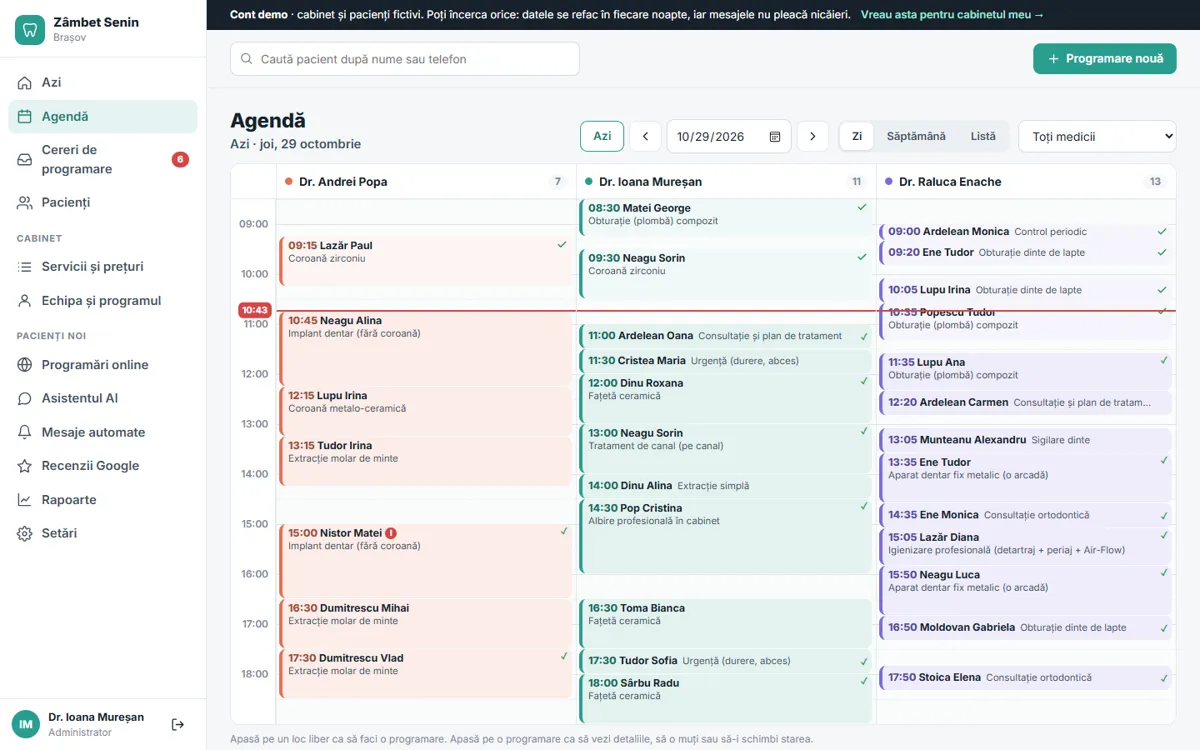Open the calendar picker icon in the date field
This screenshot has width=1200, height=750.
pyautogui.click(x=775, y=137)
